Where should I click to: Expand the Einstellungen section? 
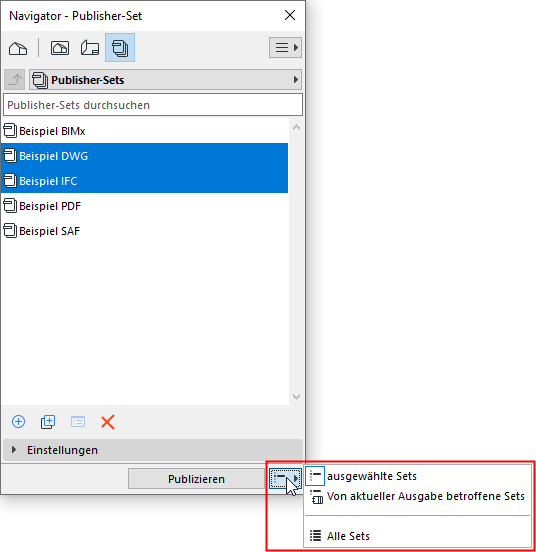click(153, 450)
